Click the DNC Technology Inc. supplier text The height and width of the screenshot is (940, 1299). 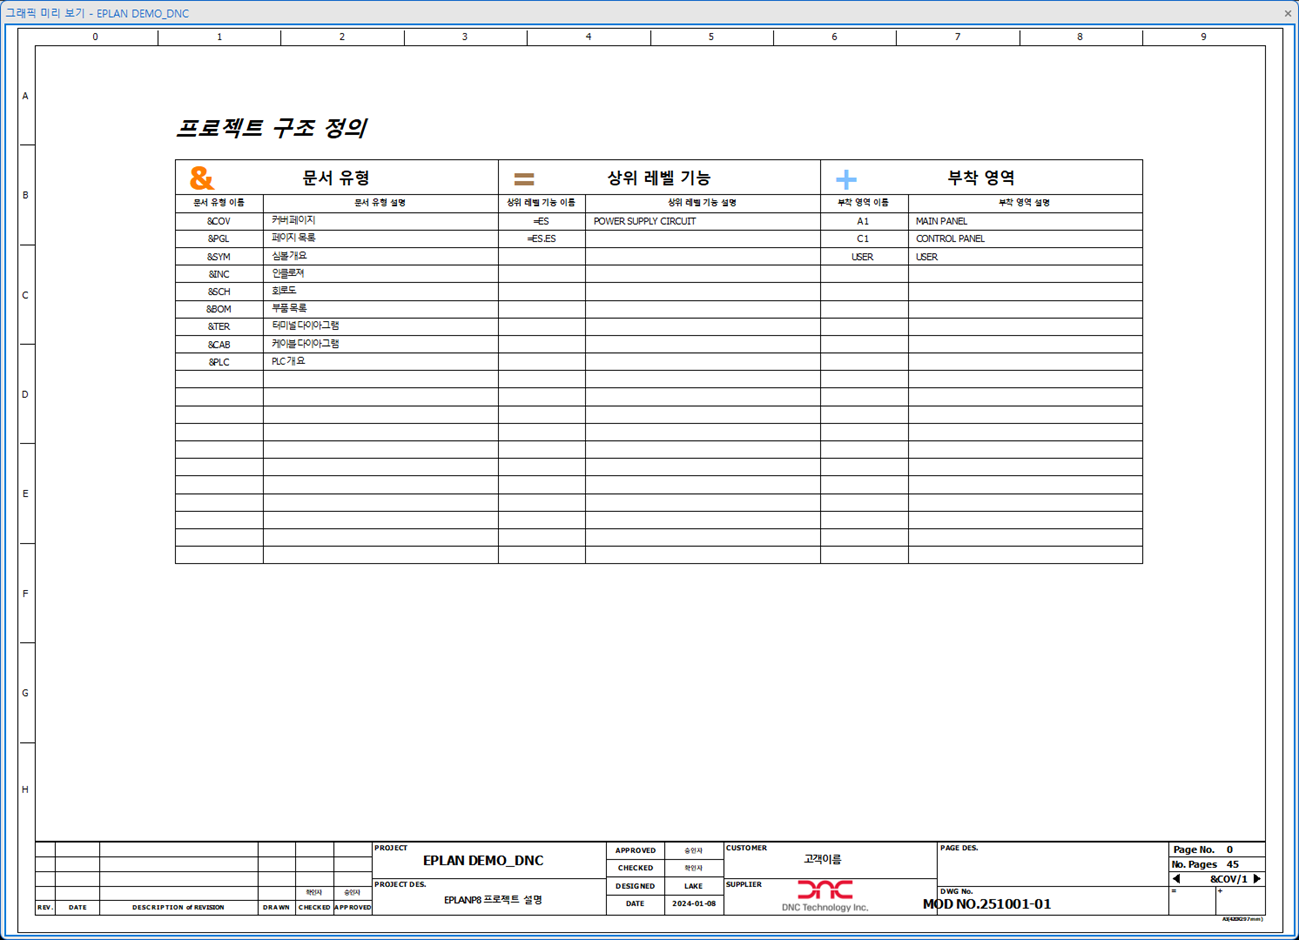click(x=825, y=907)
